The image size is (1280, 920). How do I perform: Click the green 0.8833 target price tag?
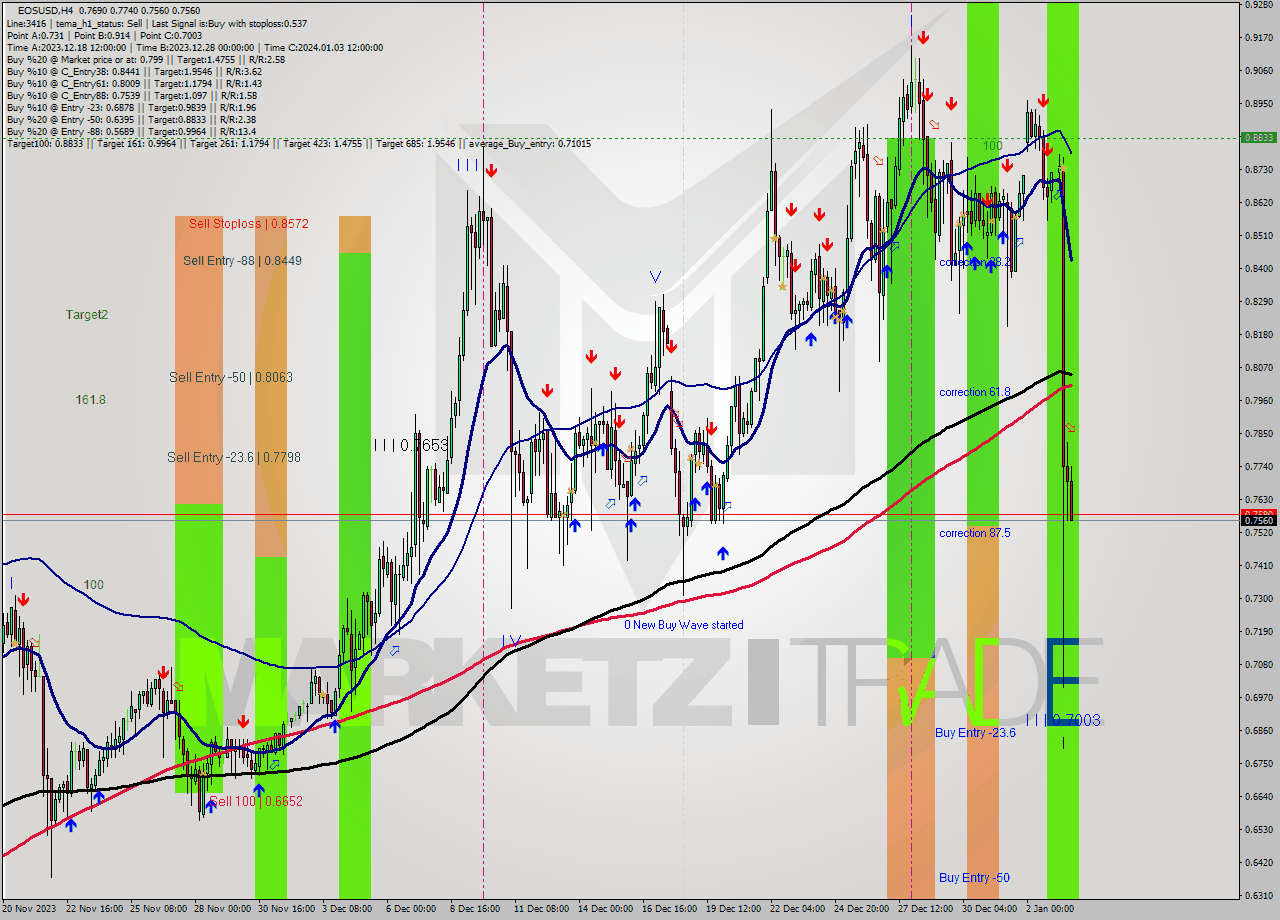point(1258,138)
